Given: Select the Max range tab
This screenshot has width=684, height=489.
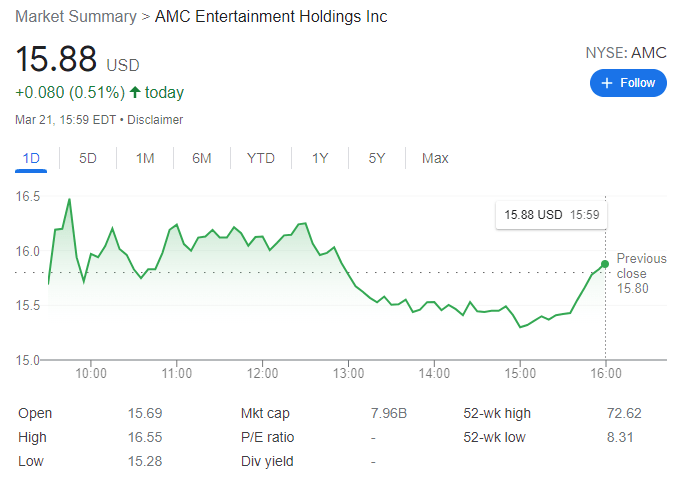Looking at the screenshot, I should [x=435, y=158].
